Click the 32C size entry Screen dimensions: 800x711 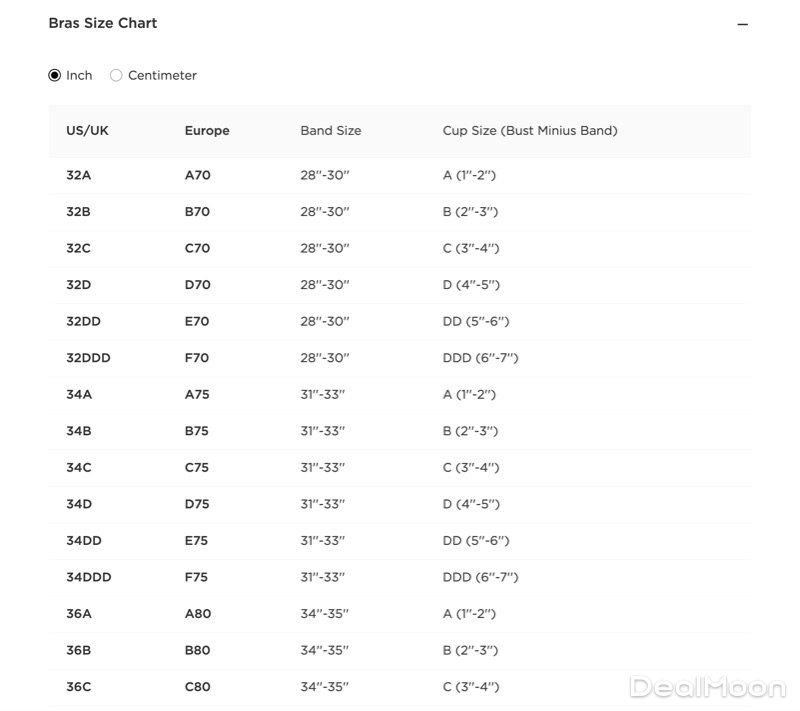[x=79, y=248]
